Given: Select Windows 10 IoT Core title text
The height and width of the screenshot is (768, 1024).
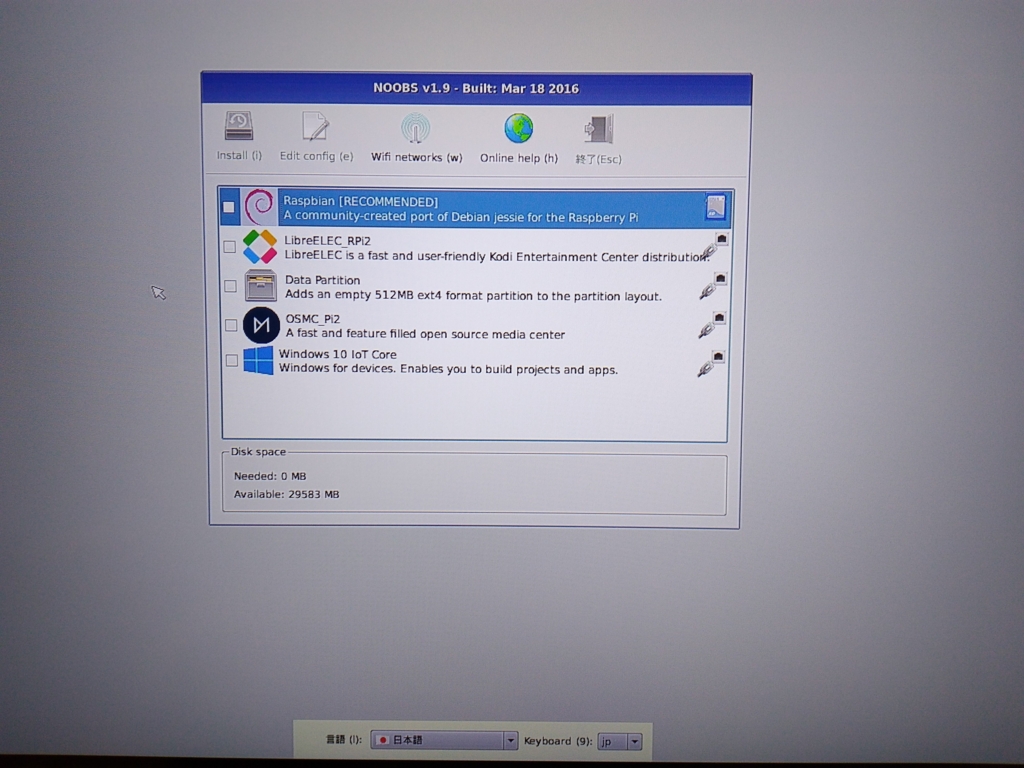Looking at the screenshot, I should point(338,354).
